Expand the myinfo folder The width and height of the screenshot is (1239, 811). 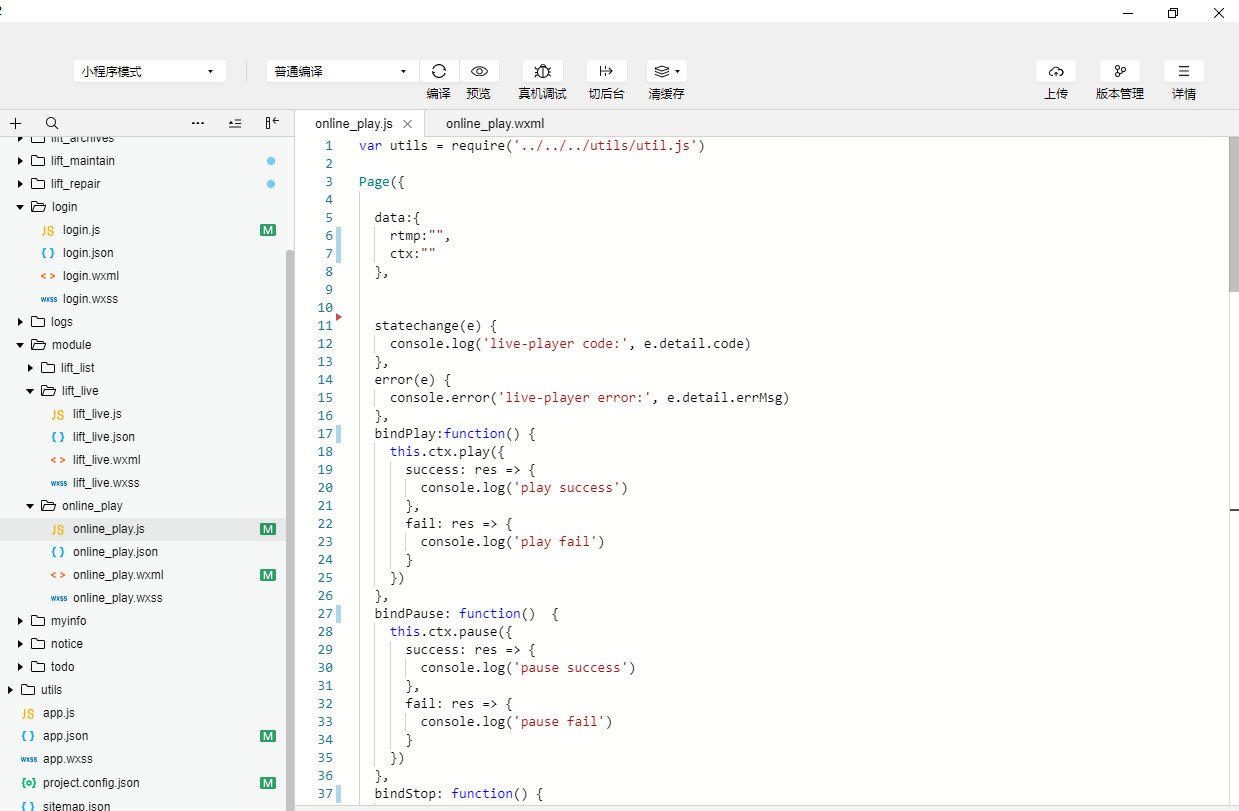coord(20,621)
